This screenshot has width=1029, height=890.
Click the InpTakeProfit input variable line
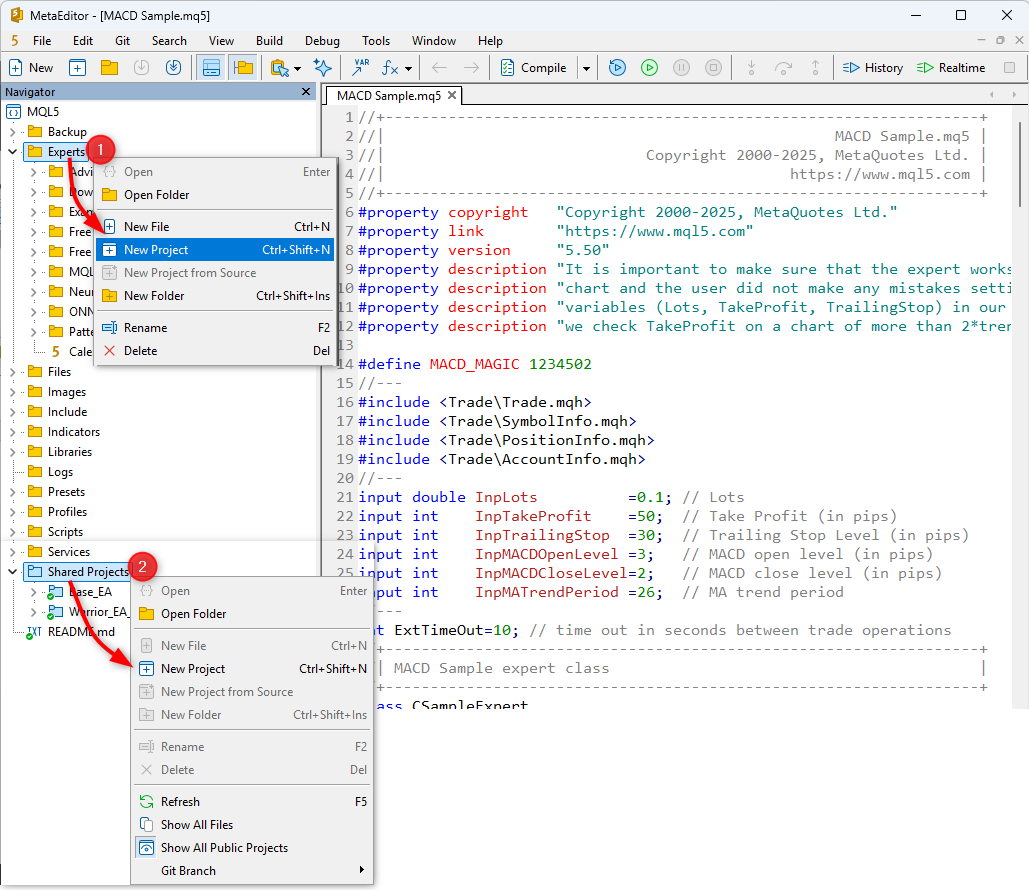[x=627, y=517]
